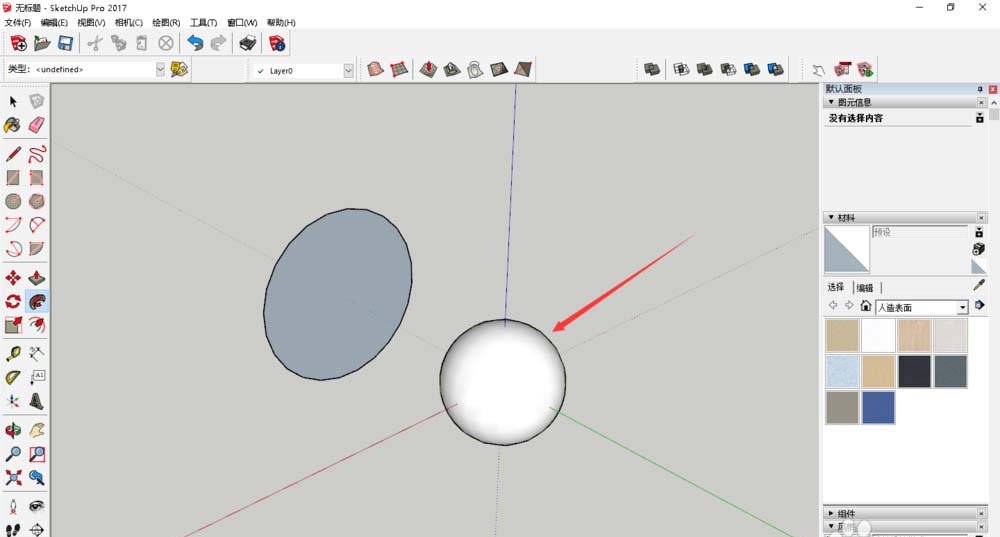Activate the highlighted Follow Me tool
The image size is (1000, 537).
[37, 301]
